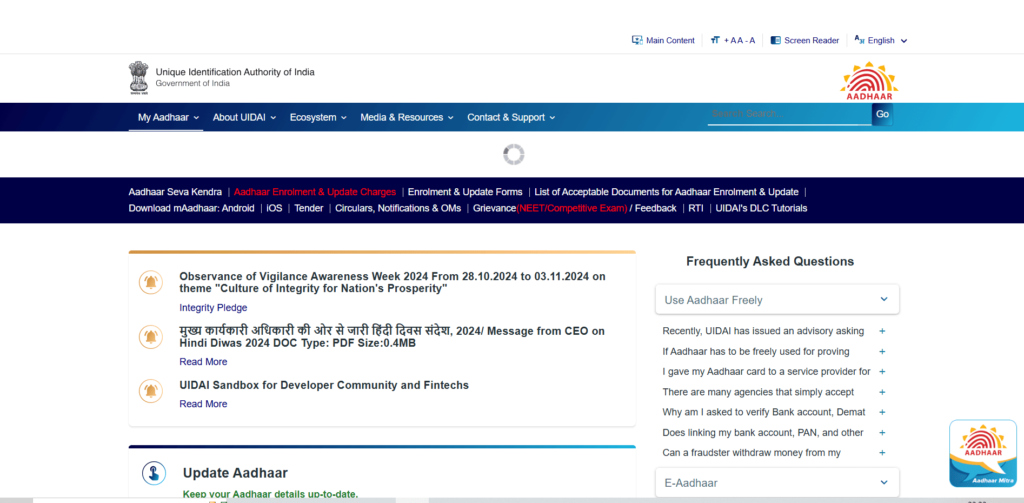The height and width of the screenshot is (503, 1024).
Task: Open the Aadhaar Mitra chatbot icon
Action: tap(982, 455)
